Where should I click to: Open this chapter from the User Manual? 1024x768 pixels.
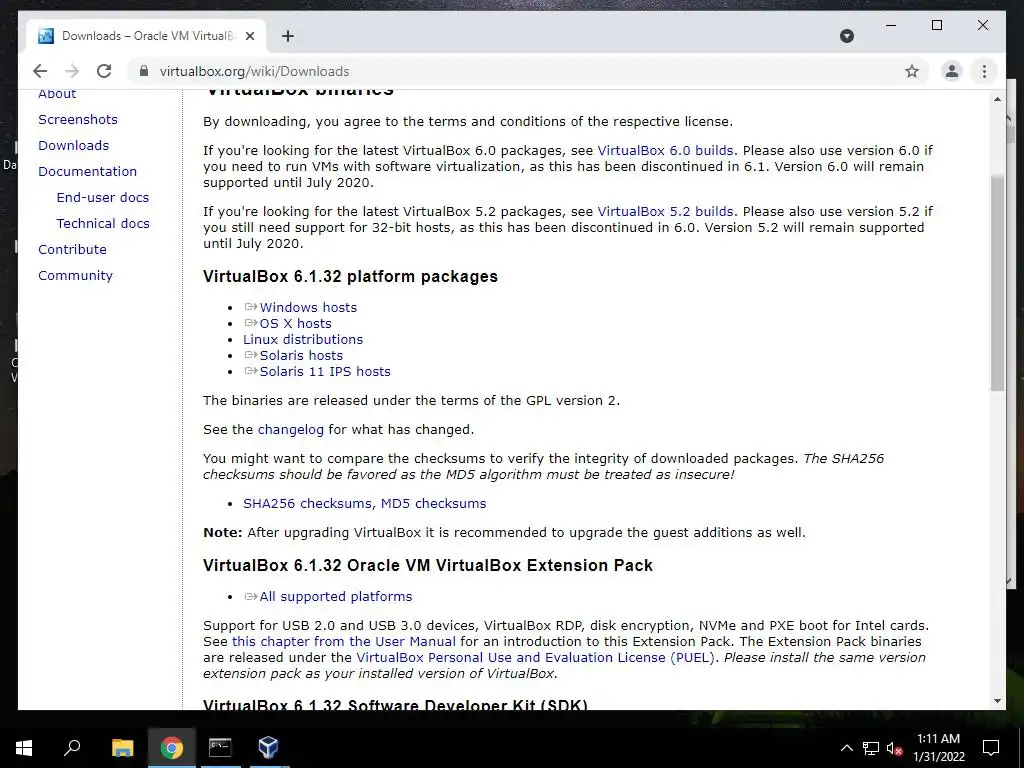click(x=344, y=641)
